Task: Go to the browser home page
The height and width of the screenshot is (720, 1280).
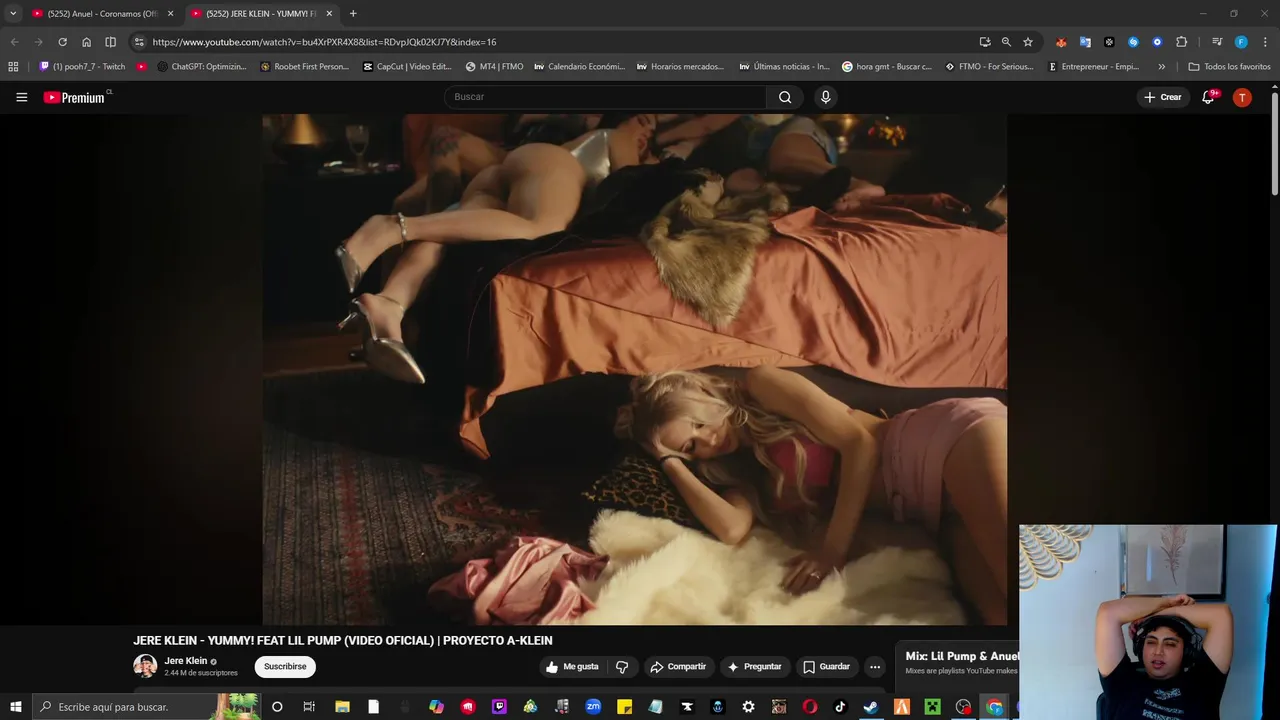Action: pyautogui.click(x=86, y=42)
